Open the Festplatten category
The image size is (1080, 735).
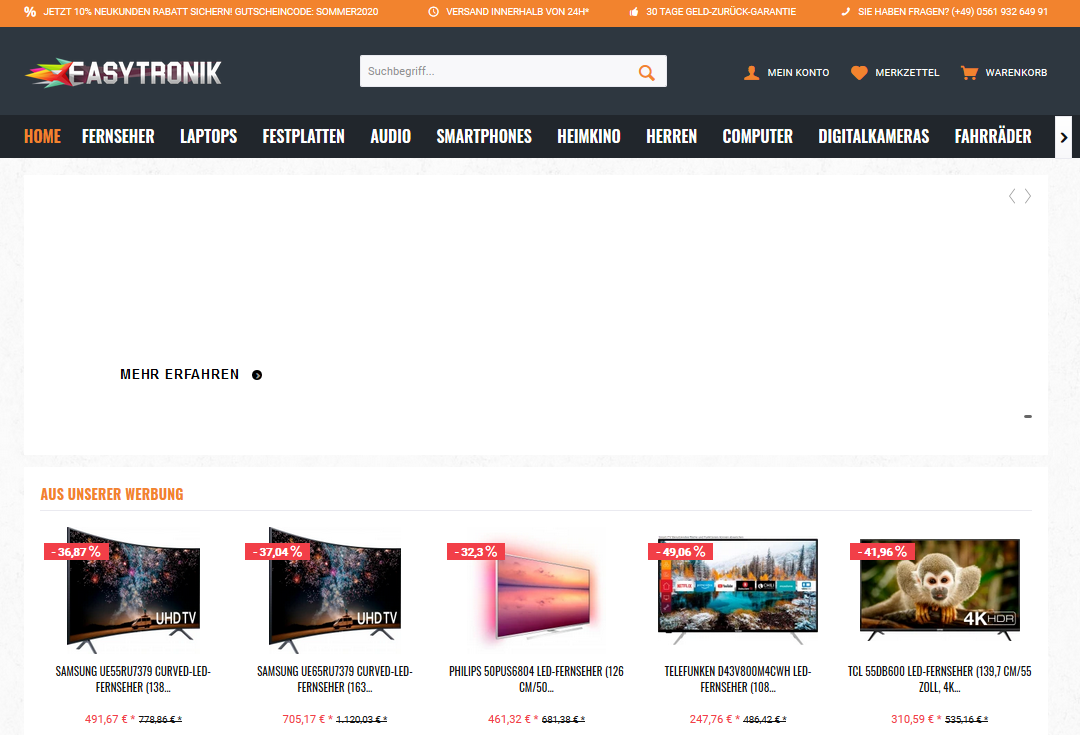click(x=304, y=136)
